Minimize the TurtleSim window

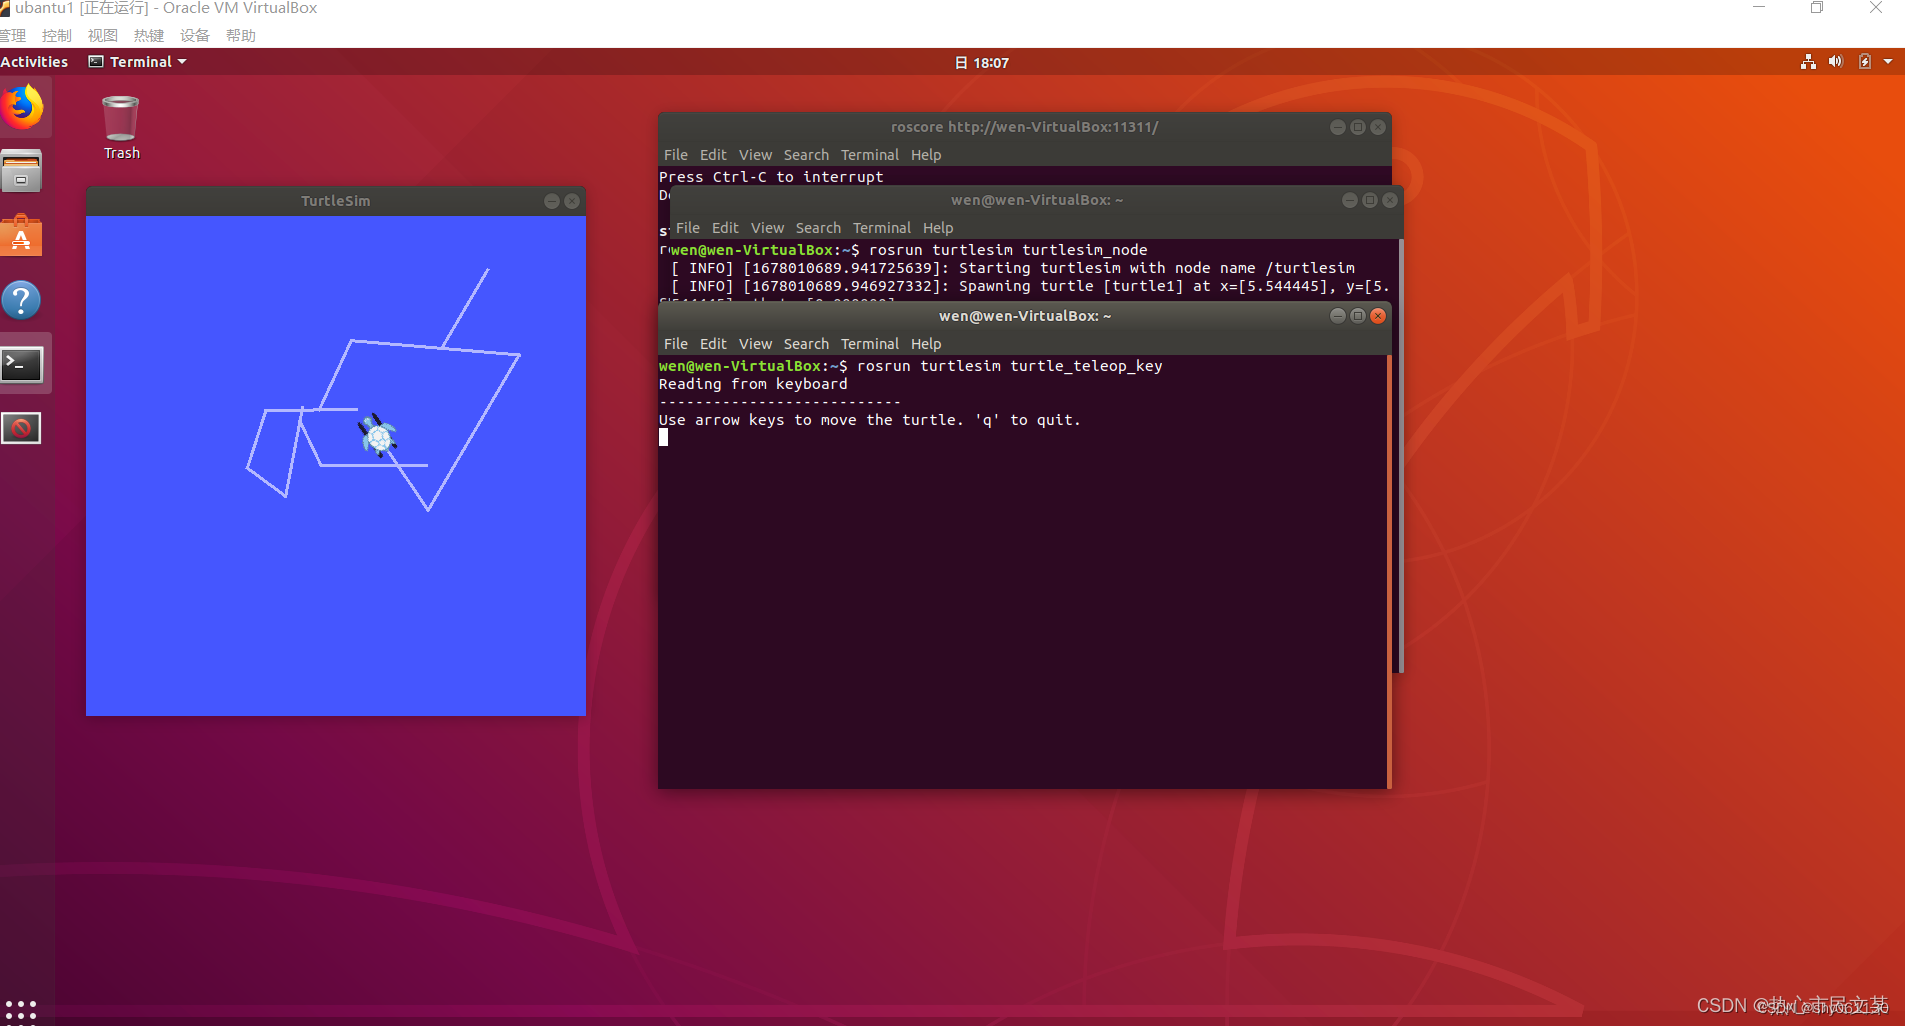tap(551, 201)
